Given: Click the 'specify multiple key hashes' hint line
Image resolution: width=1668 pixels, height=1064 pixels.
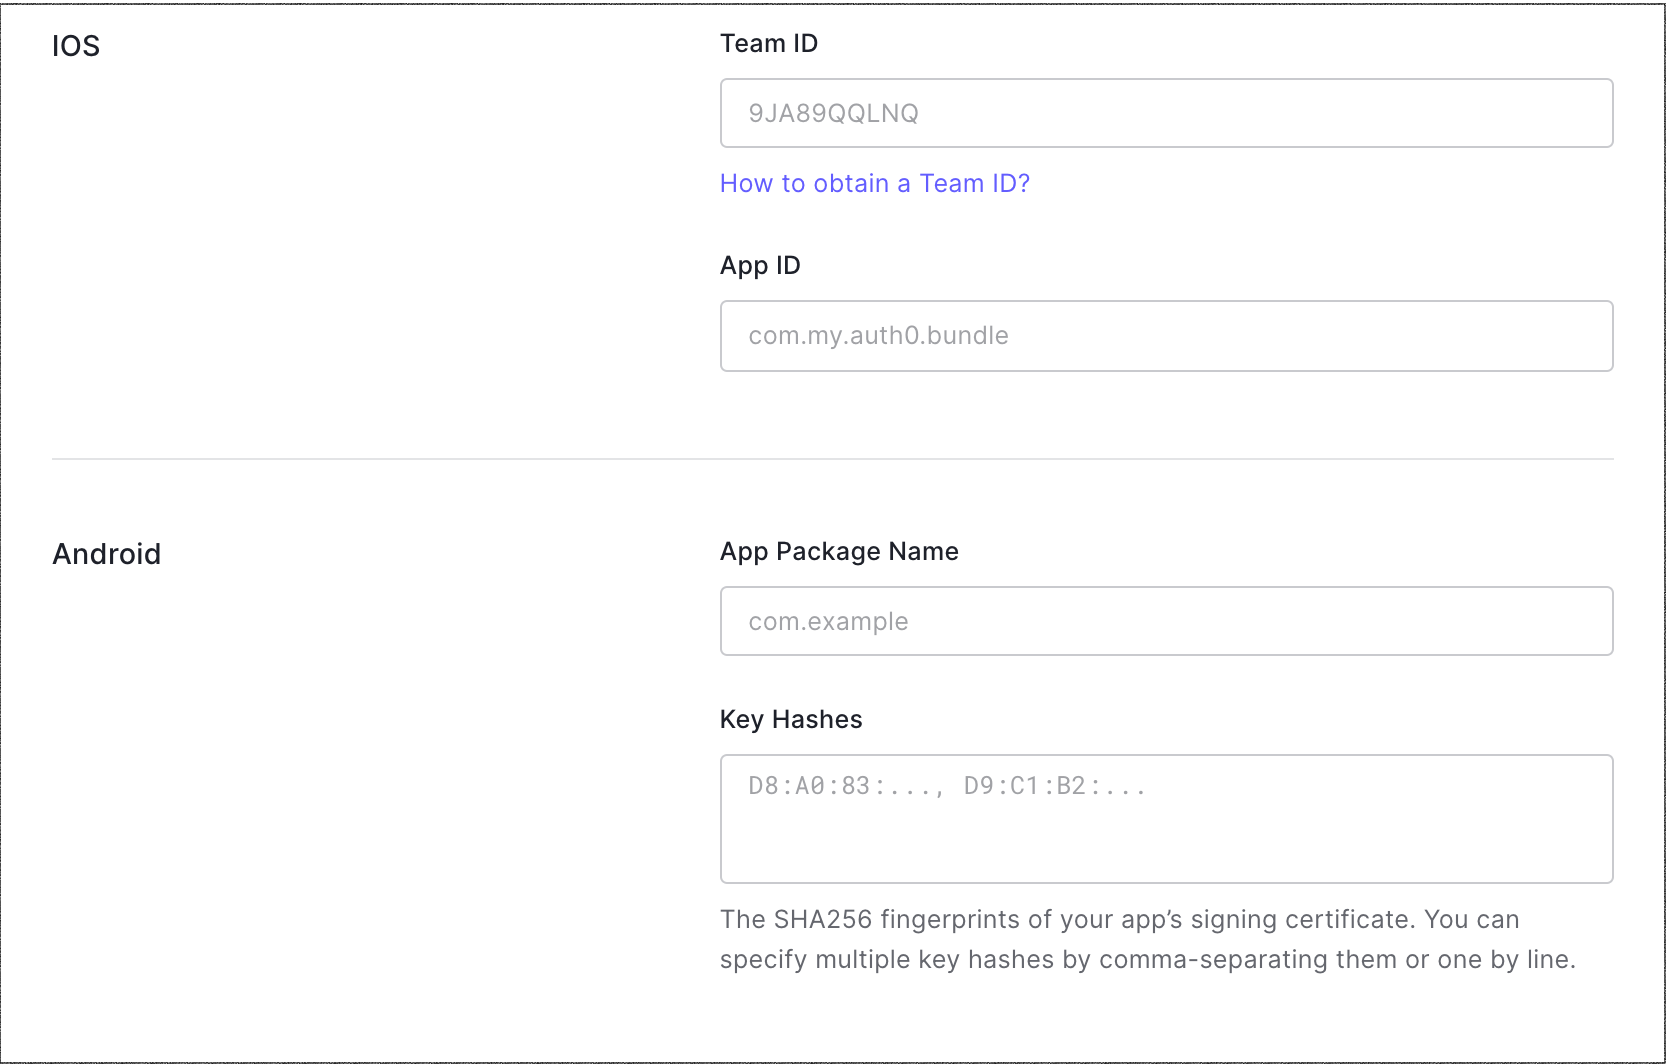Looking at the screenshot, I should coord(1147,960).
